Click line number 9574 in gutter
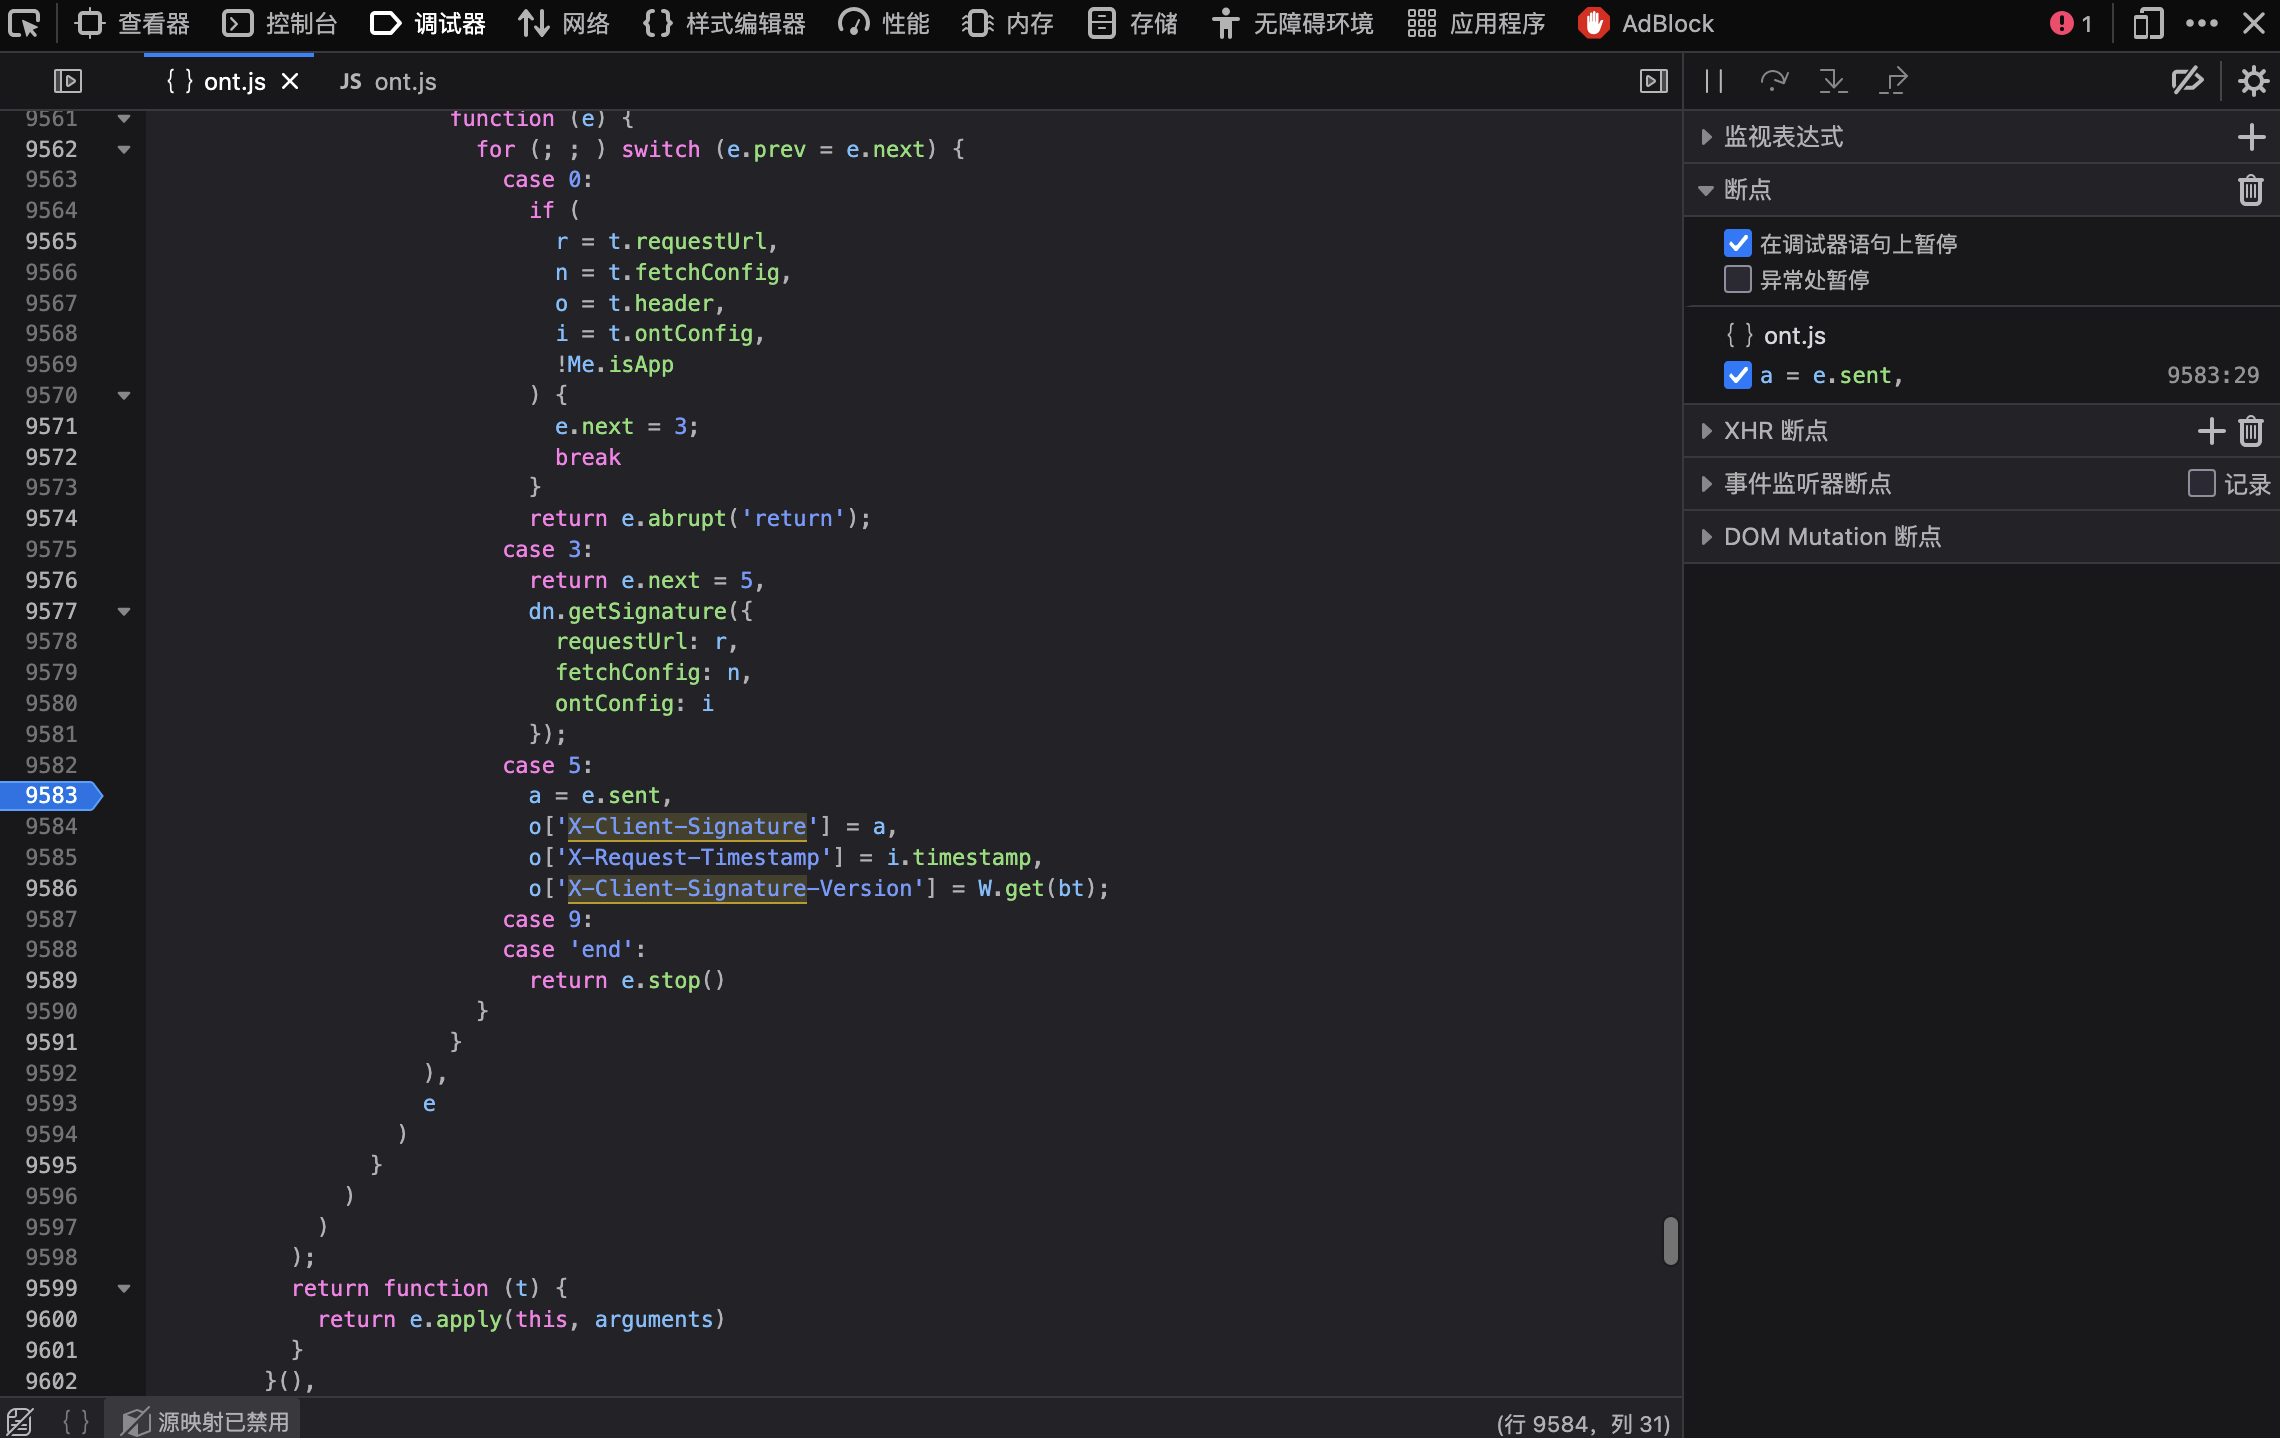 tap(51, 518)
